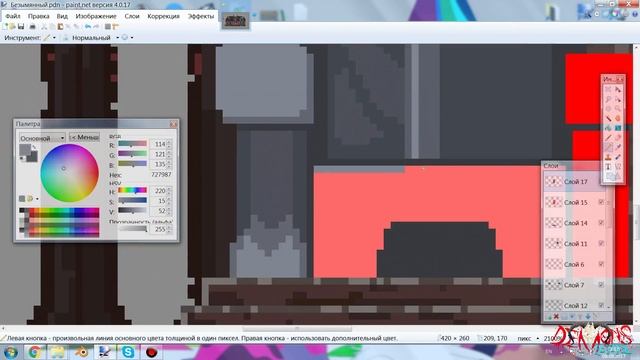
Task: Click the Open file toolbar icon
Action: click(x=12, y=27)
